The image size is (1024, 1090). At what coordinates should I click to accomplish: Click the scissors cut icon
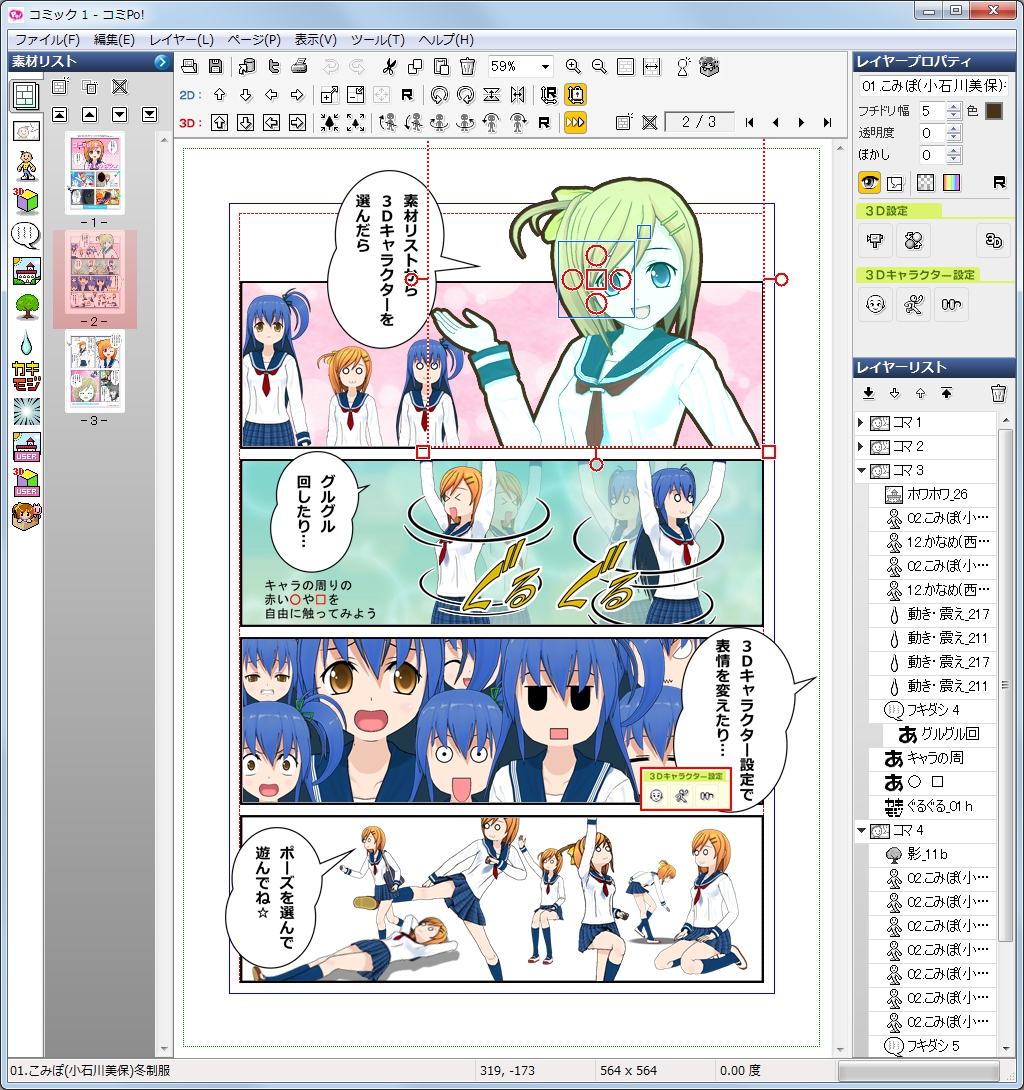[x=389, y=67]
